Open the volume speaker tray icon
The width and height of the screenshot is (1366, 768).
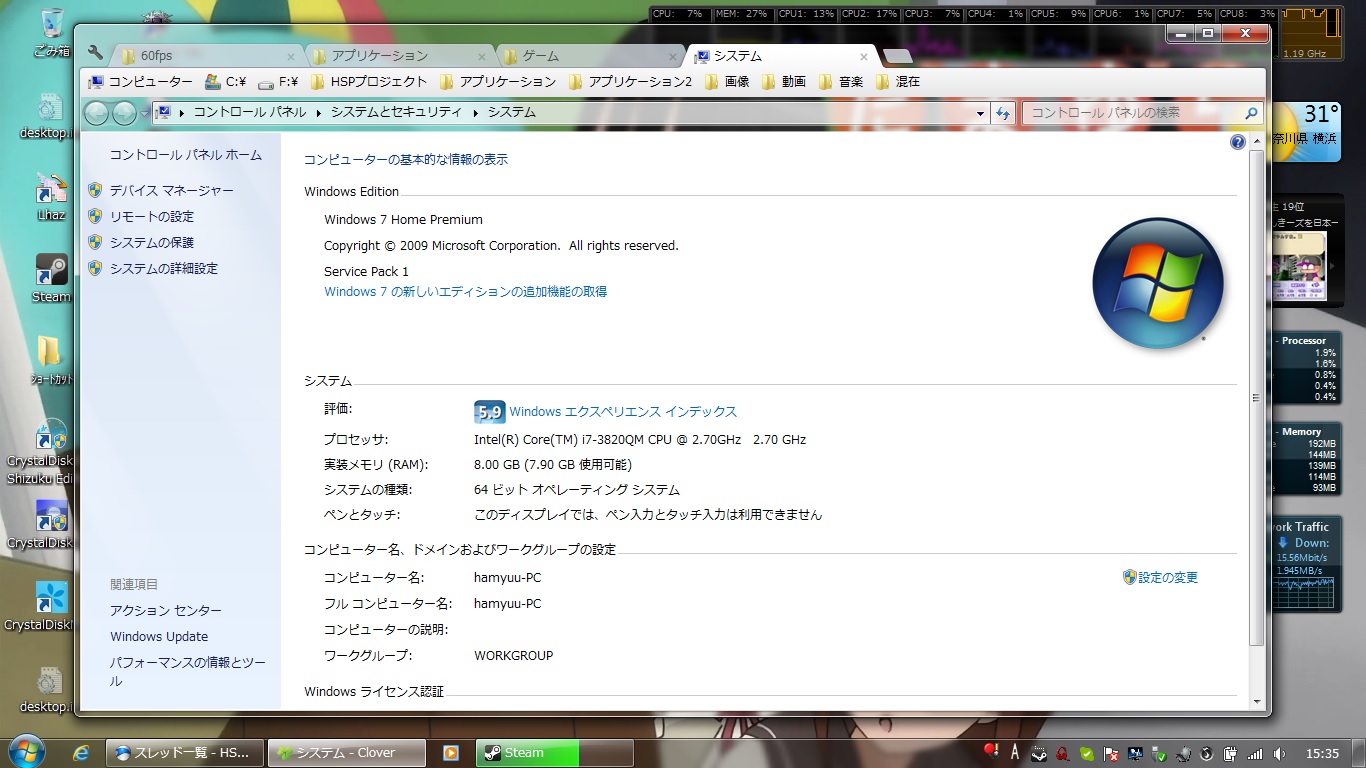pyautogui.click(x=1279, y=753)
